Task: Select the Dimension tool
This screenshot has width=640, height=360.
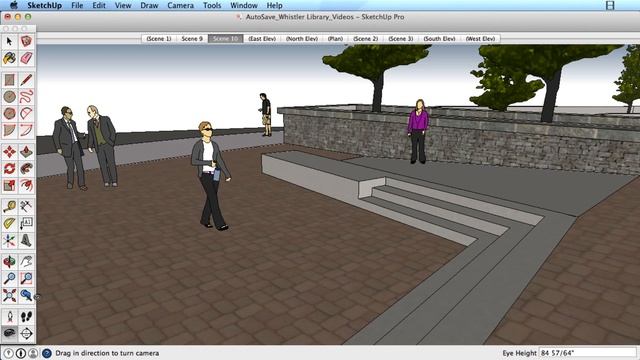Action: point(26,207)
